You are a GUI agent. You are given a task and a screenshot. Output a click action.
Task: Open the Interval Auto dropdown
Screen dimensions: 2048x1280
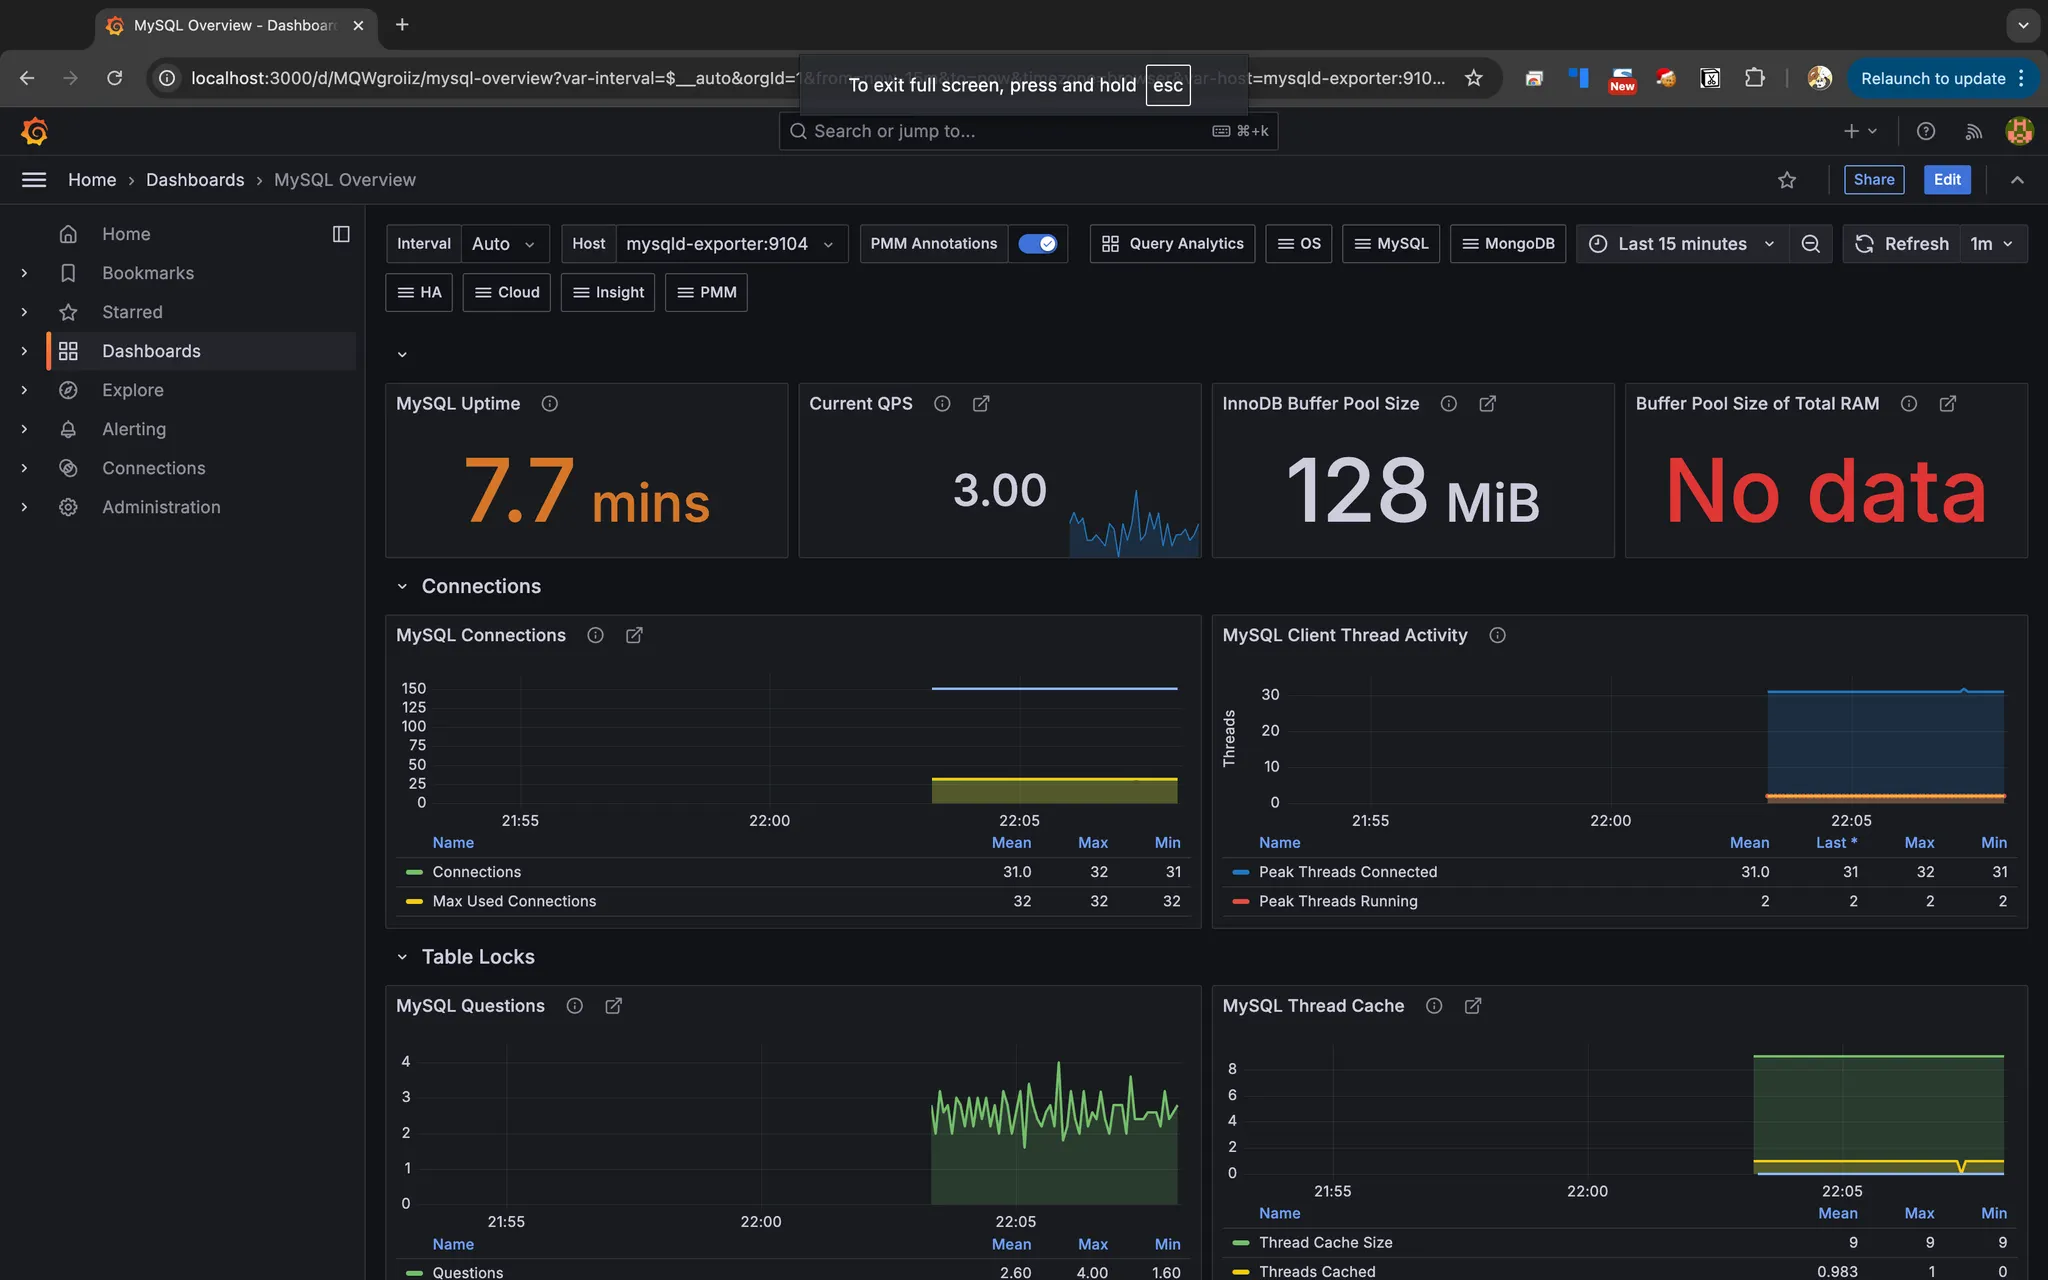click(505, 244)
